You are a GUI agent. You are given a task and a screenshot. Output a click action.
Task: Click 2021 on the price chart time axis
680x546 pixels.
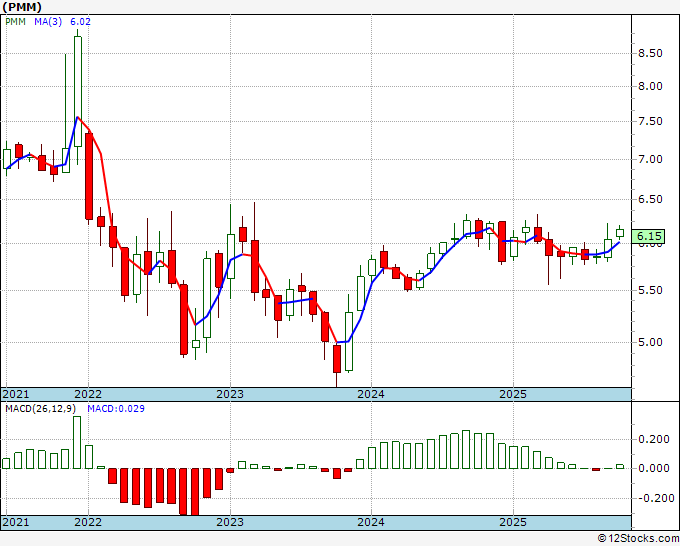click(x=16, y=394)
